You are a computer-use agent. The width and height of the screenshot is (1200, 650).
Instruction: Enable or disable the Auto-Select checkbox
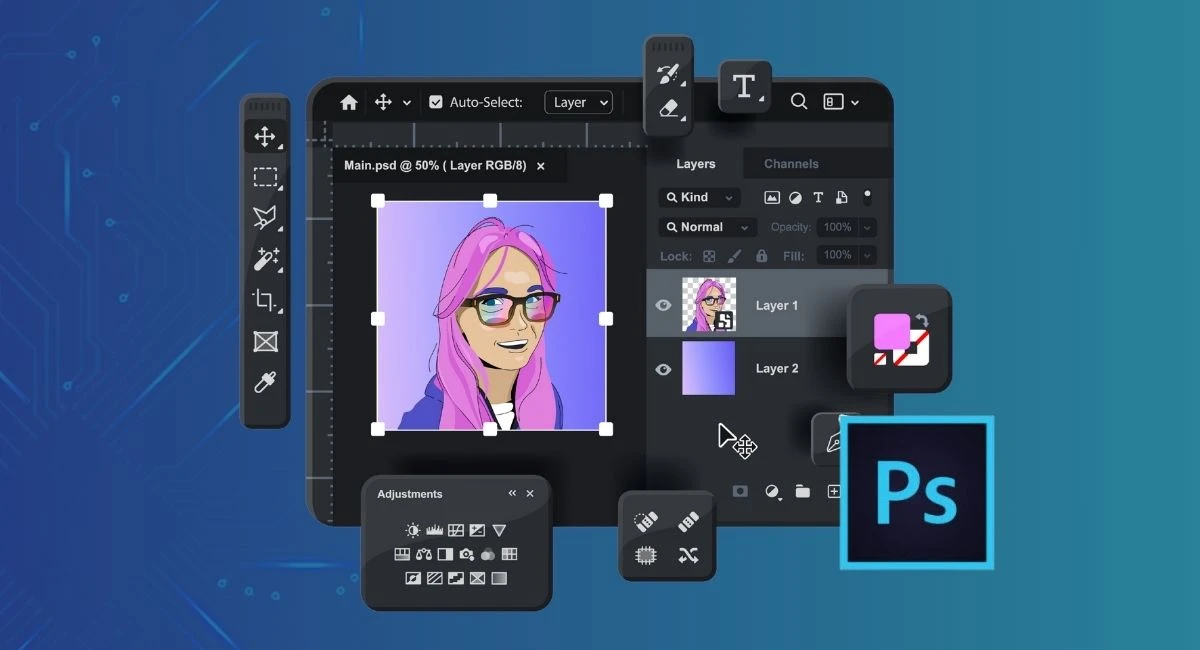(x=435, y=102)
